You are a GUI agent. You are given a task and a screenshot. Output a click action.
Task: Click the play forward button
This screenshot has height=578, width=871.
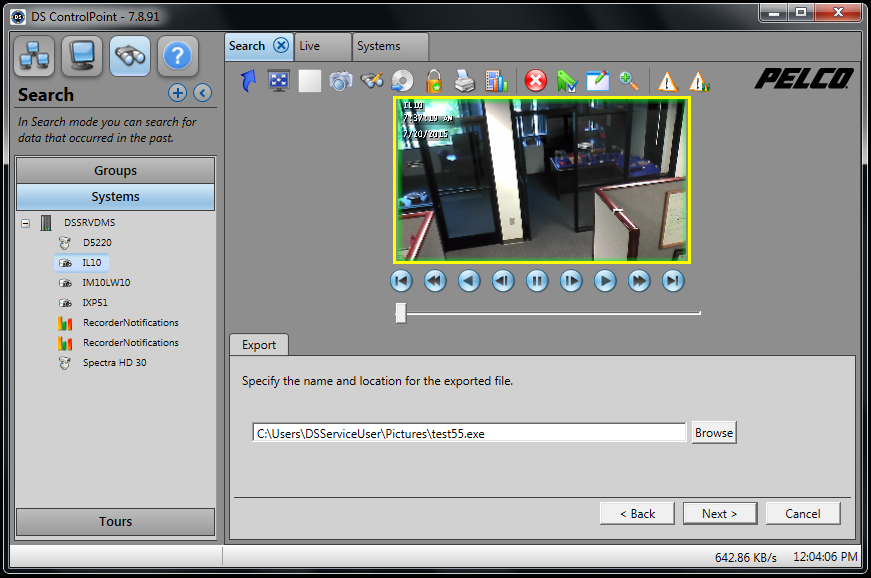click(x=605, y=281)
